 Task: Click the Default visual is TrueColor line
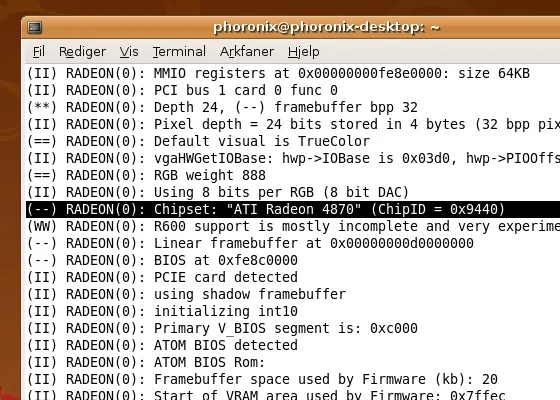(199, 141)
